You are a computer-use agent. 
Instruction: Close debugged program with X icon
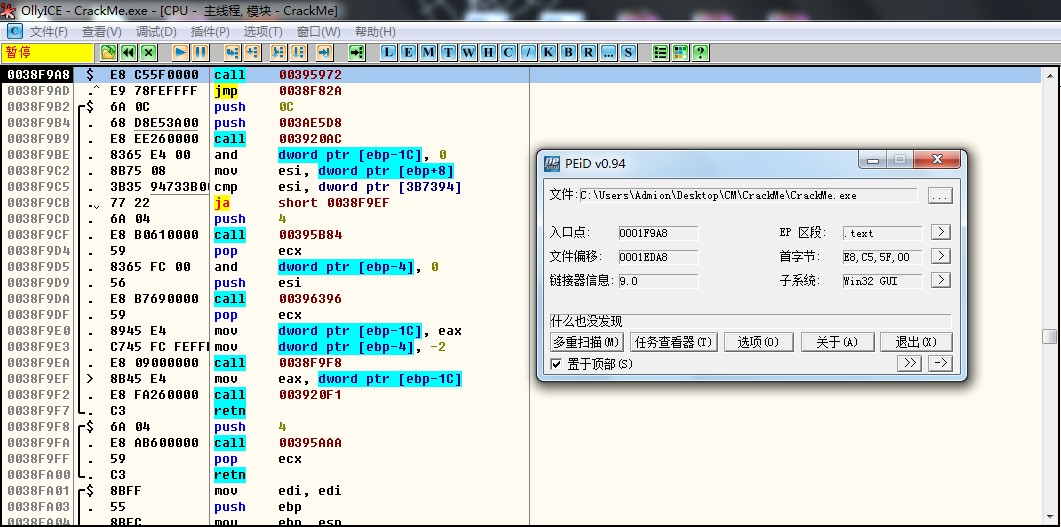point(149,53)
